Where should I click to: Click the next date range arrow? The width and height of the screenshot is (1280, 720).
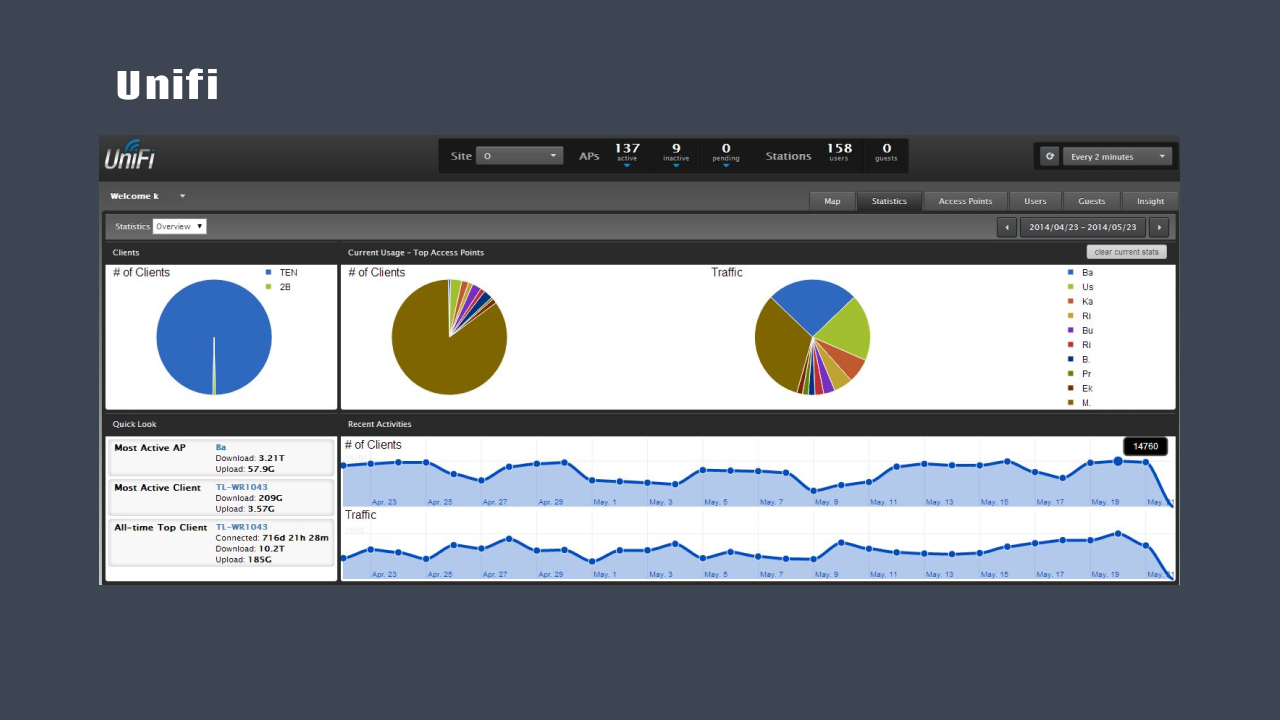1159,227
